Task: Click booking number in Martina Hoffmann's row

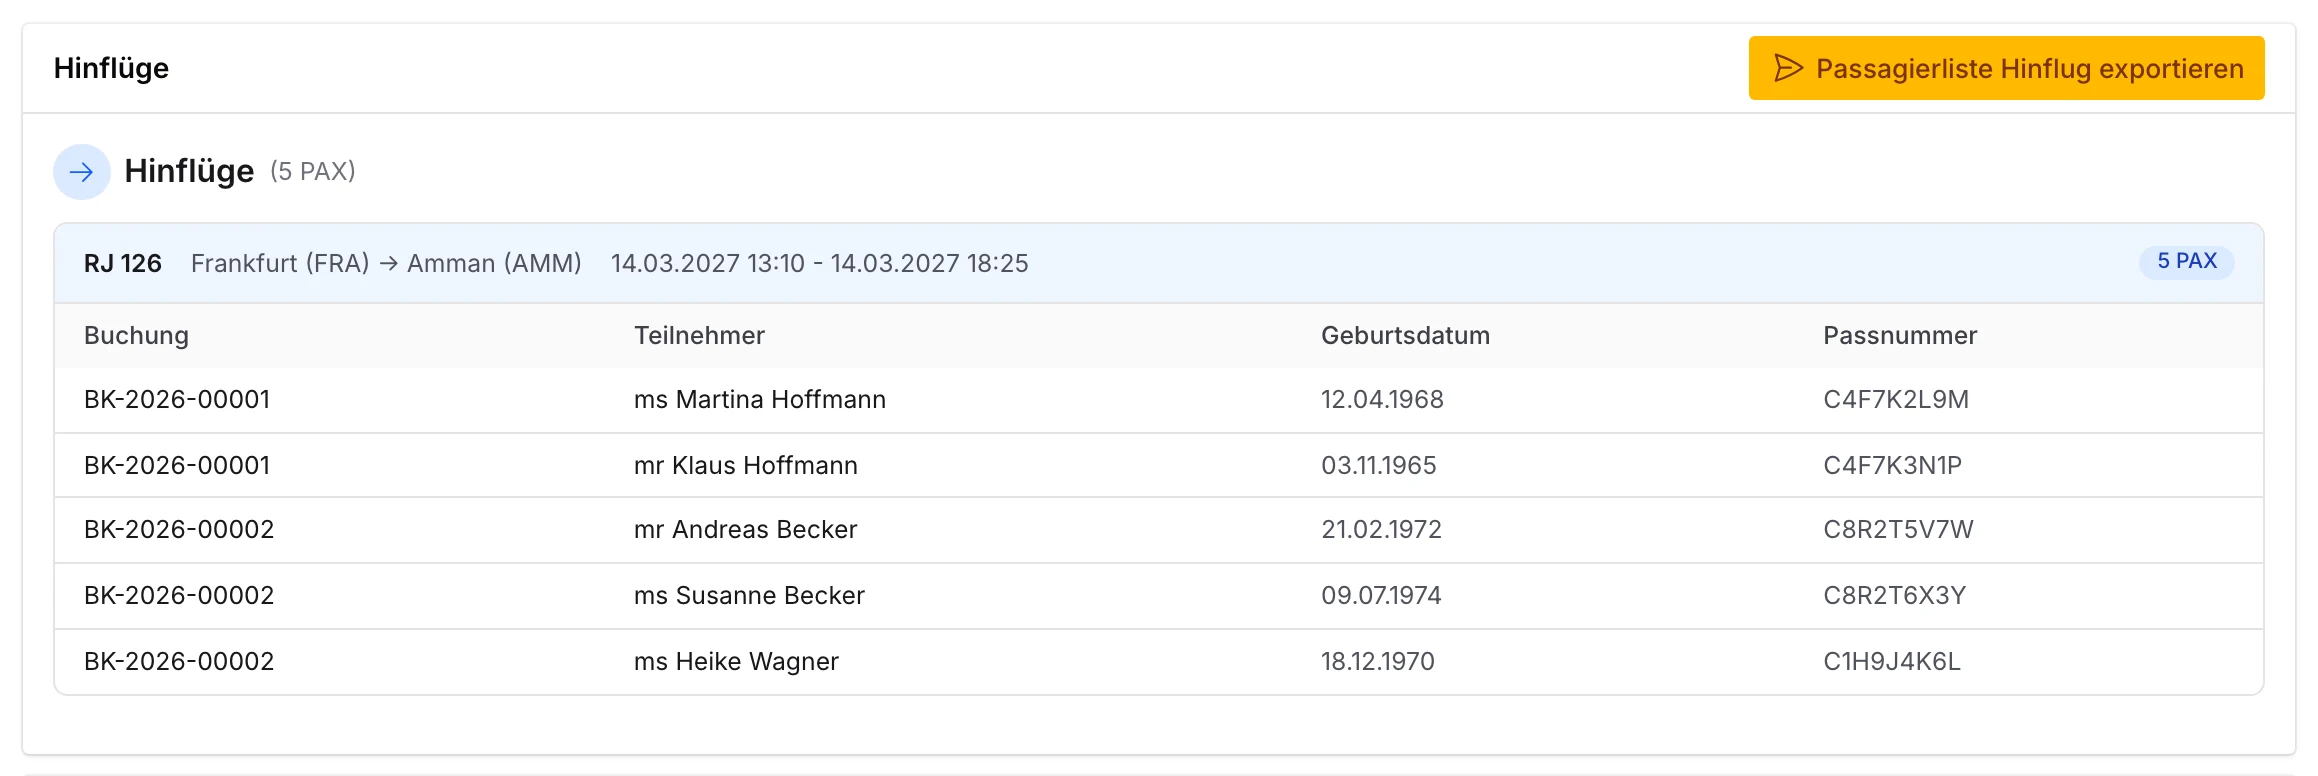Action: [x=177, y=400]
